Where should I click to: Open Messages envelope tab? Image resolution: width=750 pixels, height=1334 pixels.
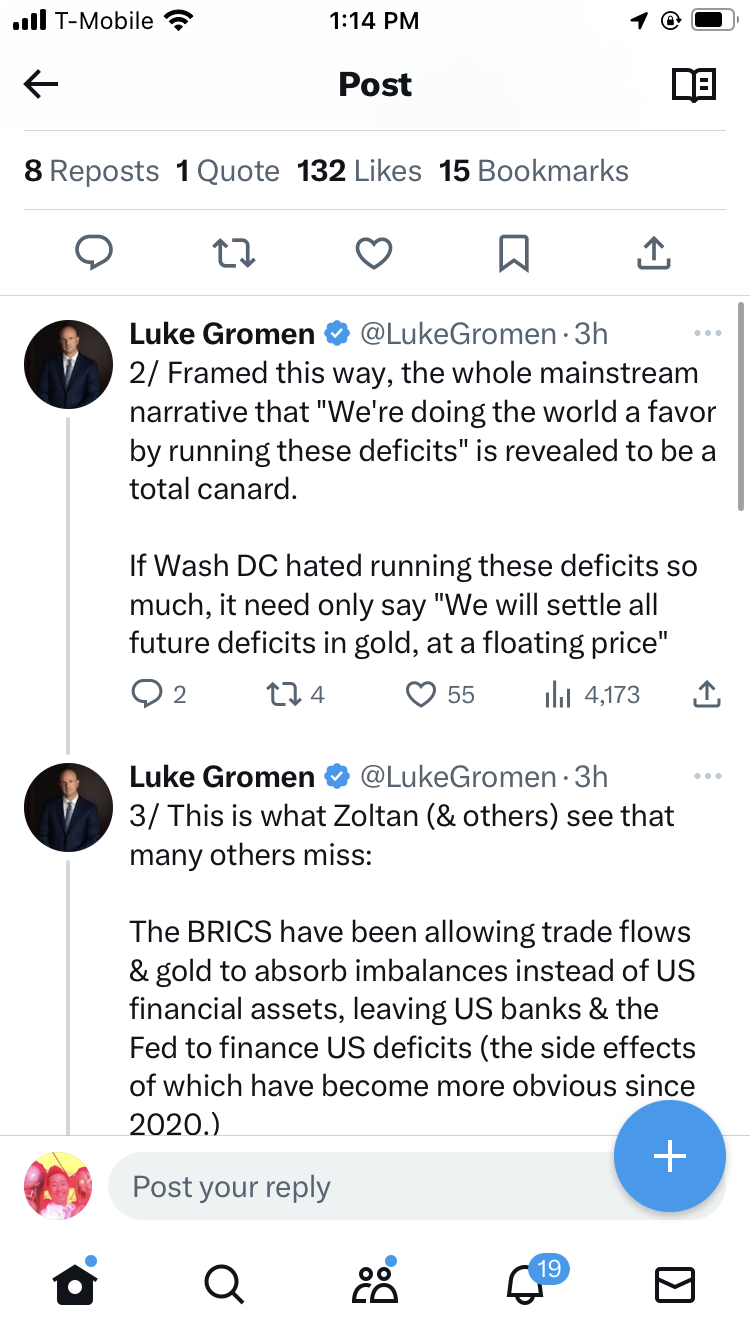674,1284
